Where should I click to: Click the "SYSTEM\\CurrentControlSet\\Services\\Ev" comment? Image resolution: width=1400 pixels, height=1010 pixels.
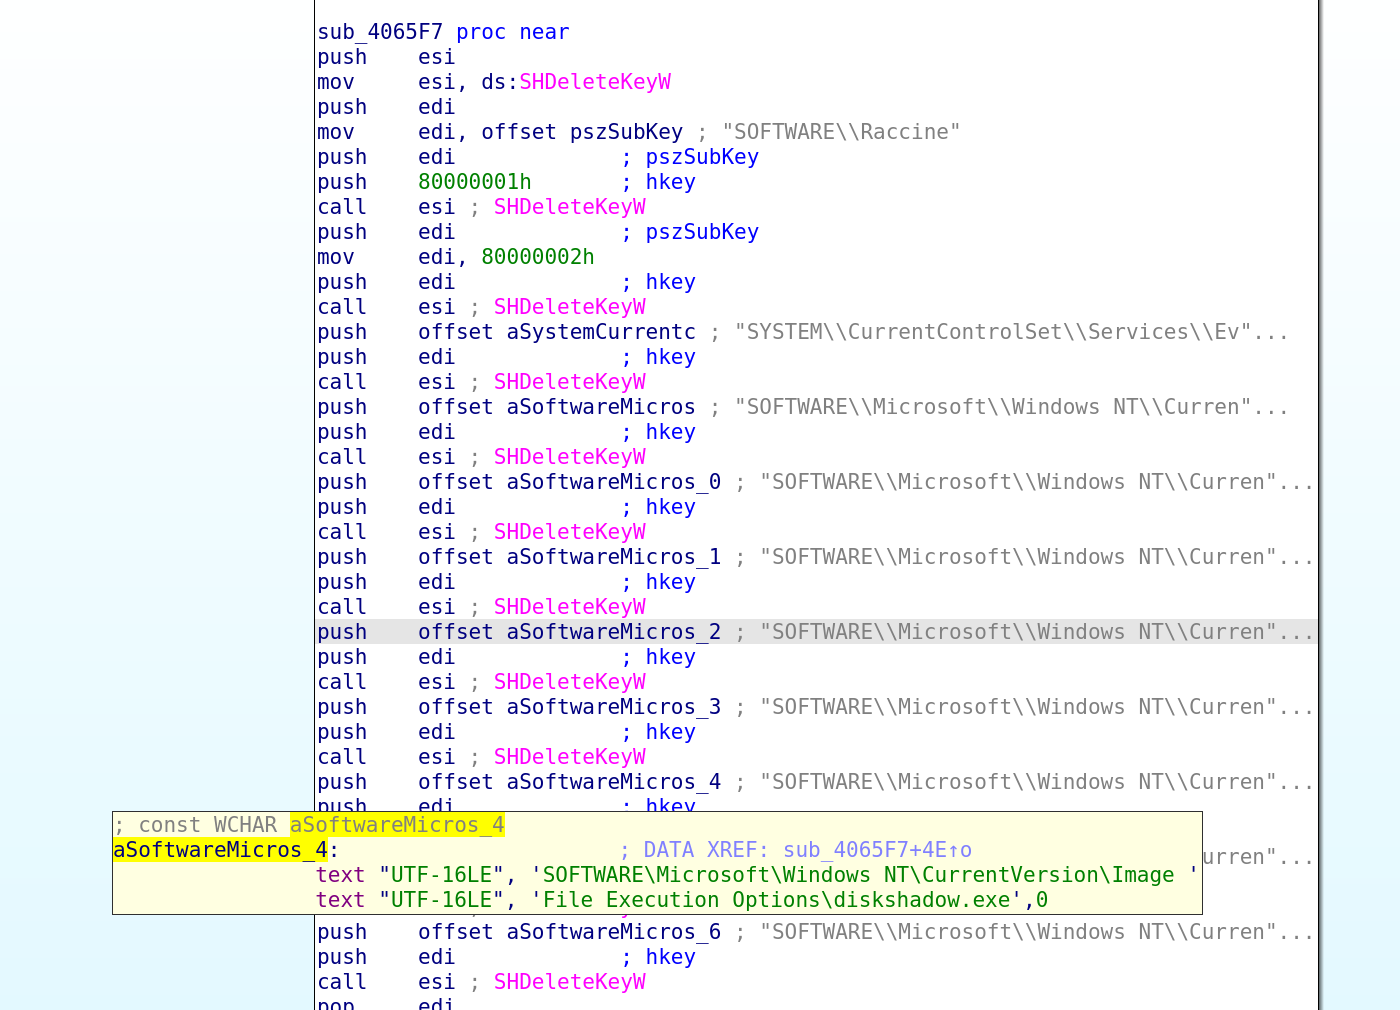pyautogui.click(x=1011, y=332)
